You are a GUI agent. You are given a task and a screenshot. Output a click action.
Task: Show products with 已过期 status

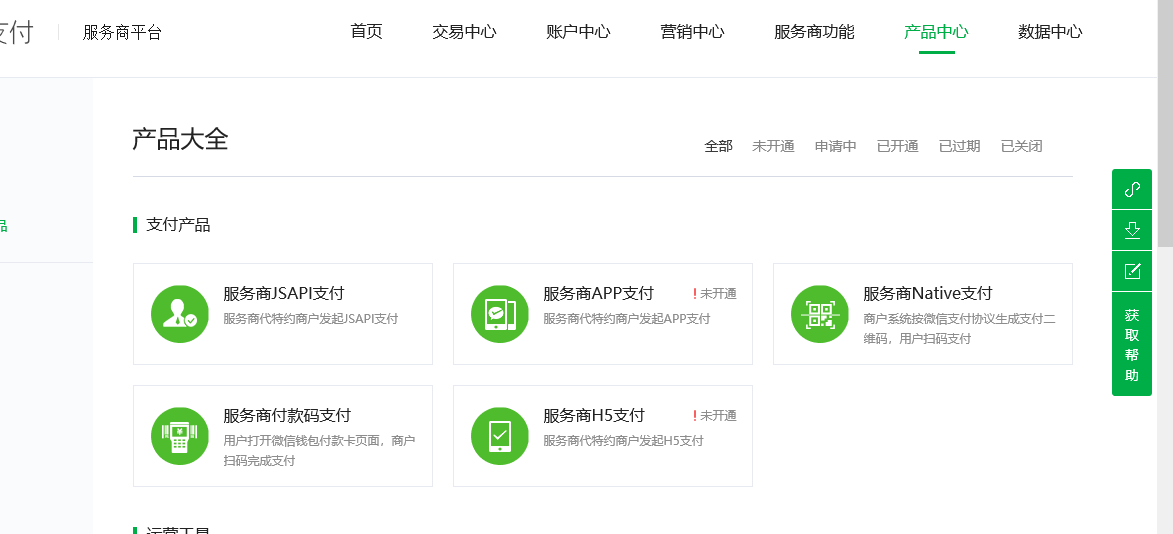click(x=959, y=146)
